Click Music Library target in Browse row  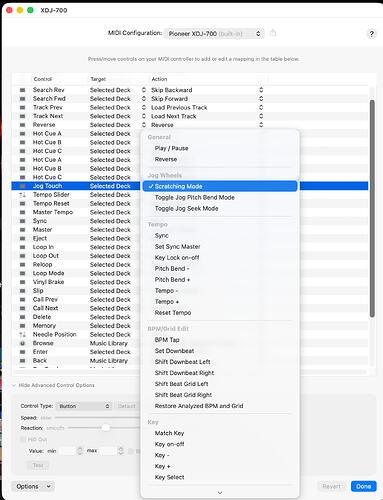tap(109, 343)
